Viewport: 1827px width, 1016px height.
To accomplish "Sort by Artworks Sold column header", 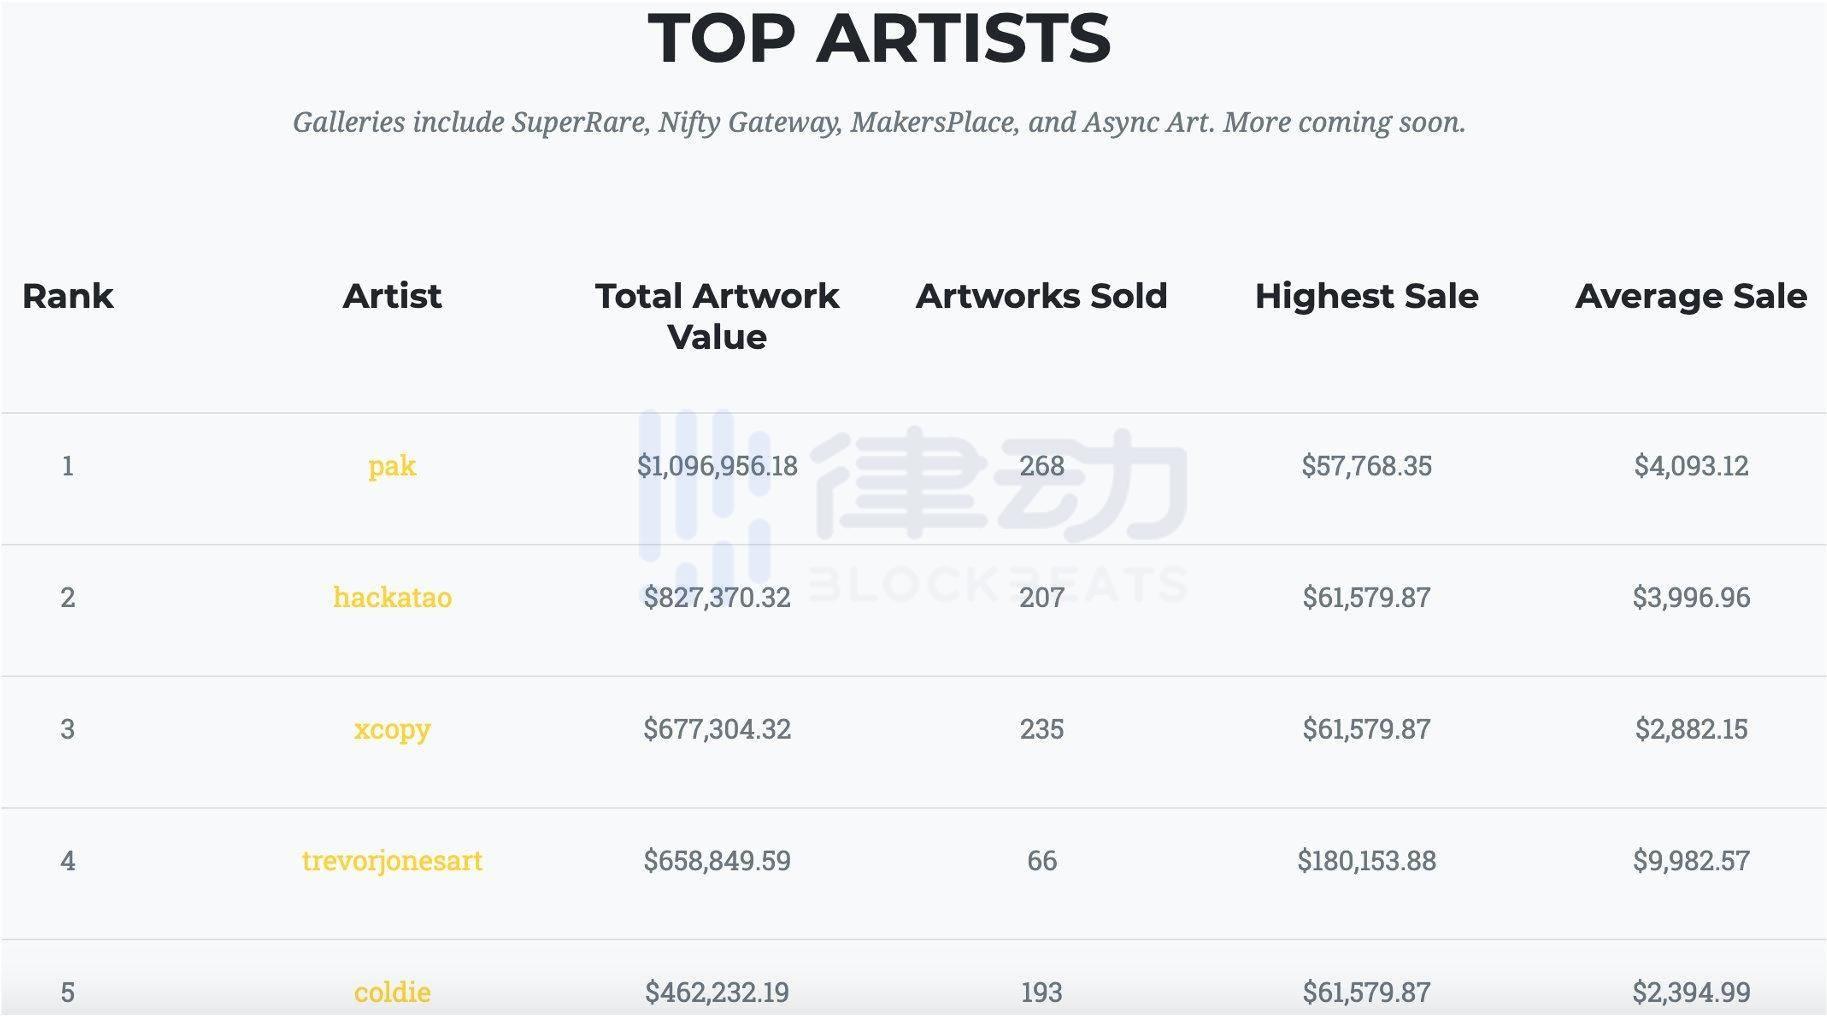I will [1042, 296].
